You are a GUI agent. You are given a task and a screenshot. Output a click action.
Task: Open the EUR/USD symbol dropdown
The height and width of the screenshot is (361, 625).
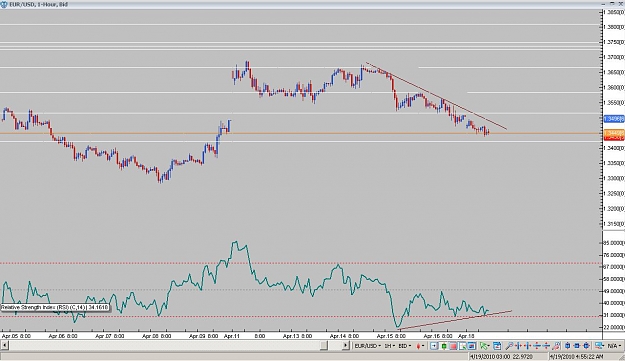[x=368, y=346]
